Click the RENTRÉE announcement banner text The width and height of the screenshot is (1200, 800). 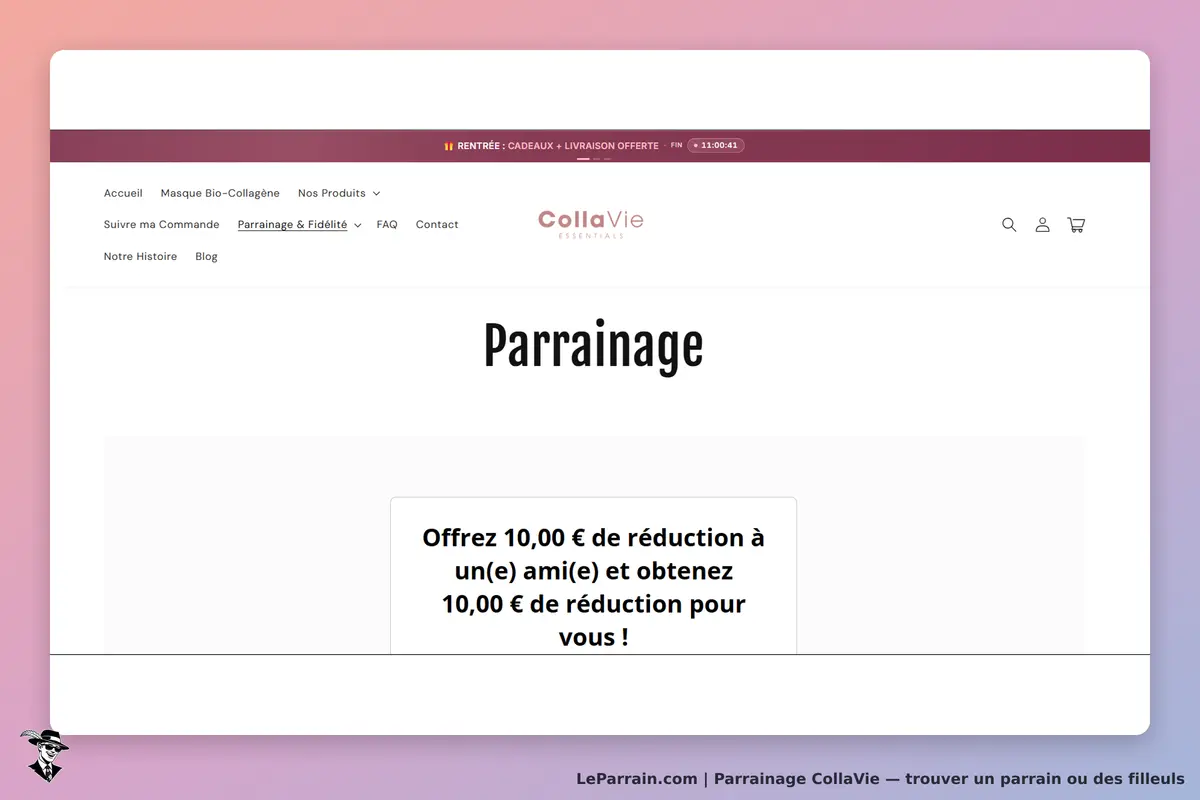click(558, 146)
